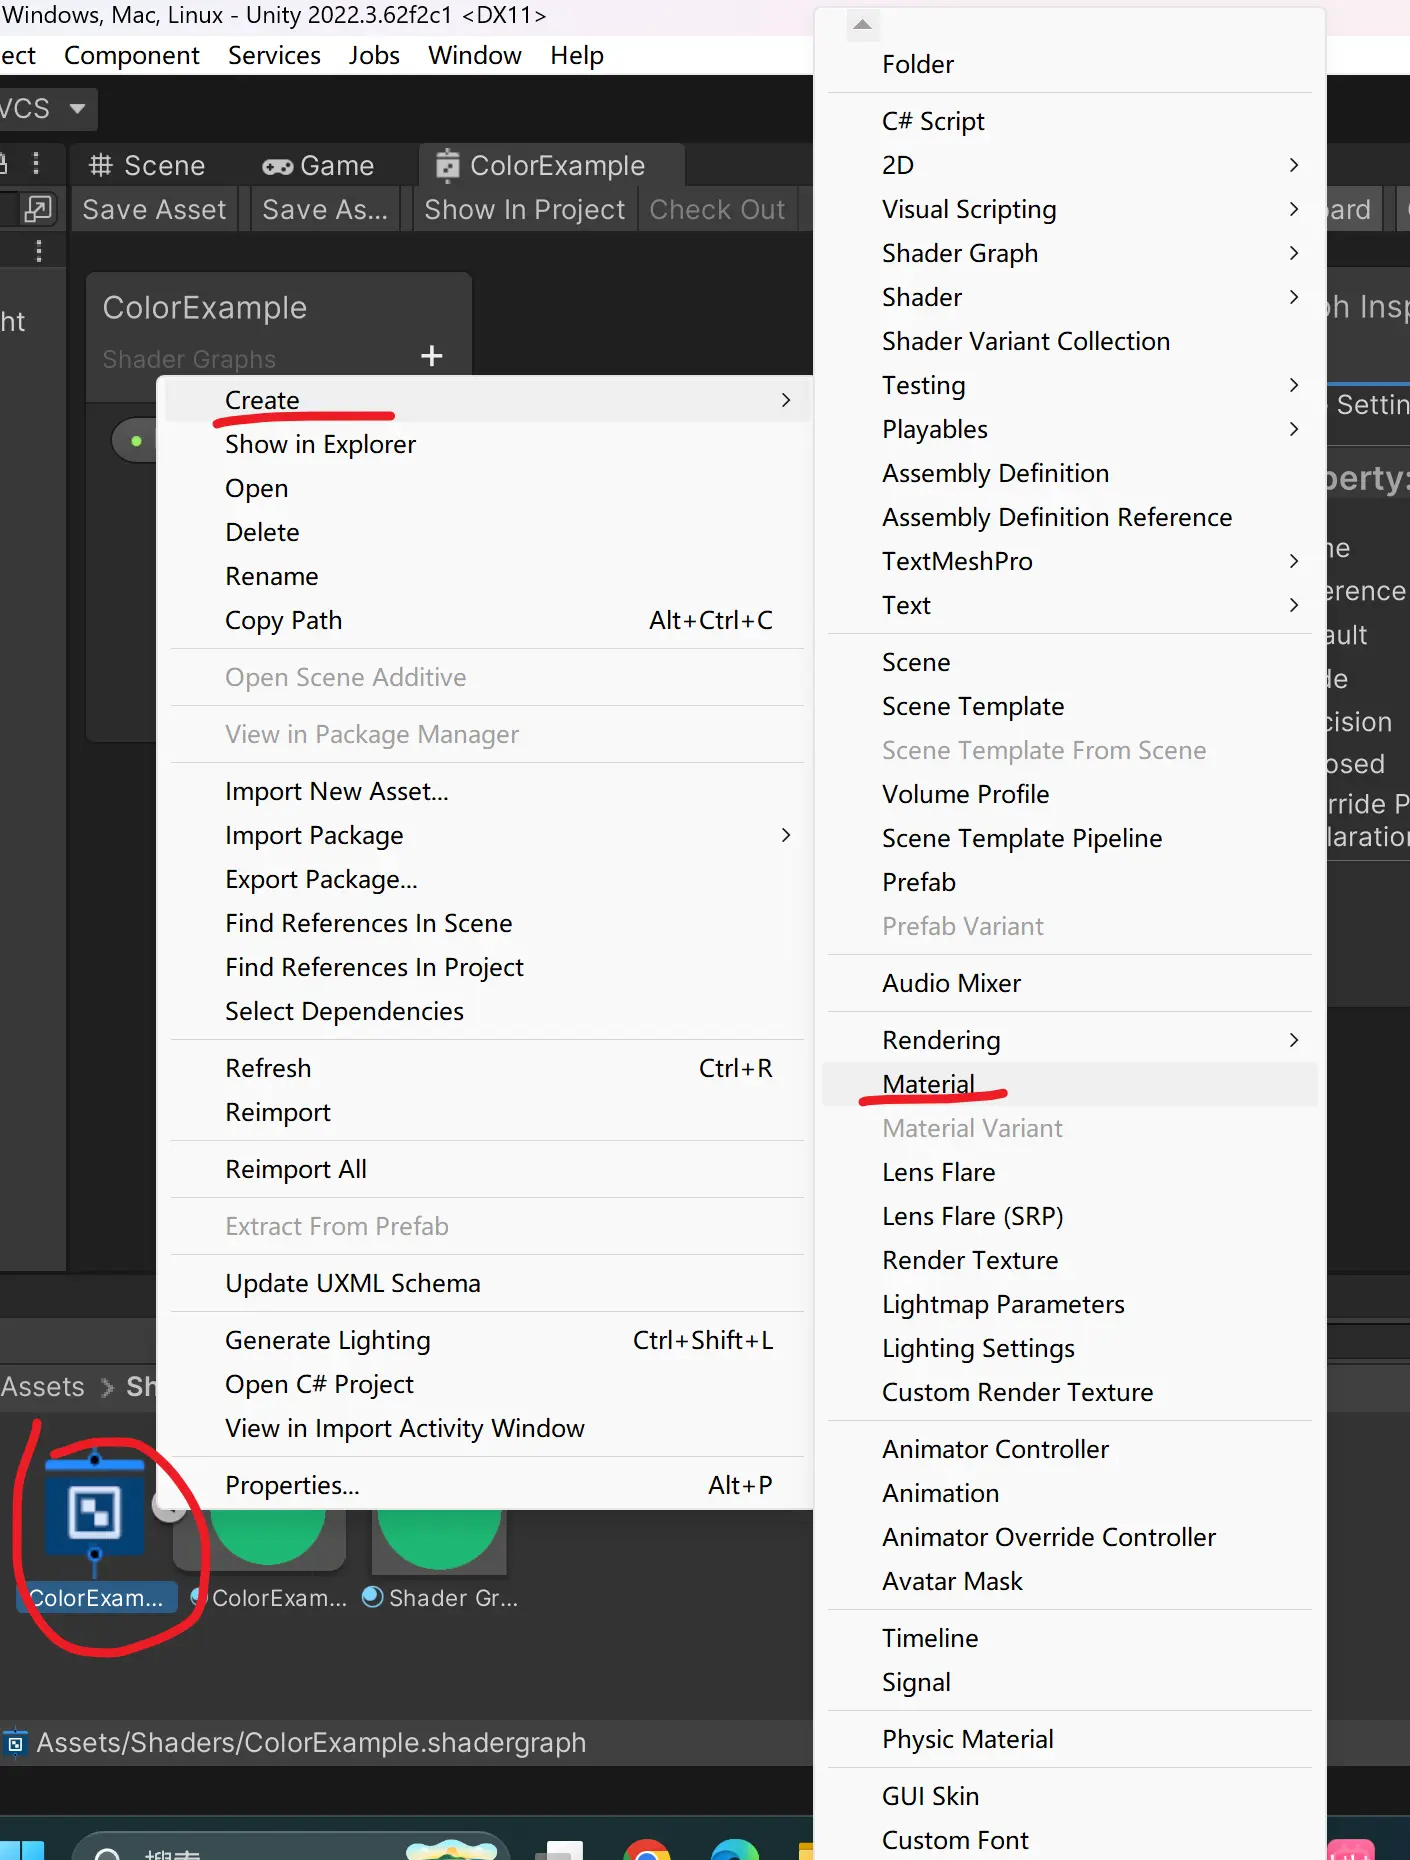Choose Open C# Project
Screen dimensions: 1410x1860
487,1384
